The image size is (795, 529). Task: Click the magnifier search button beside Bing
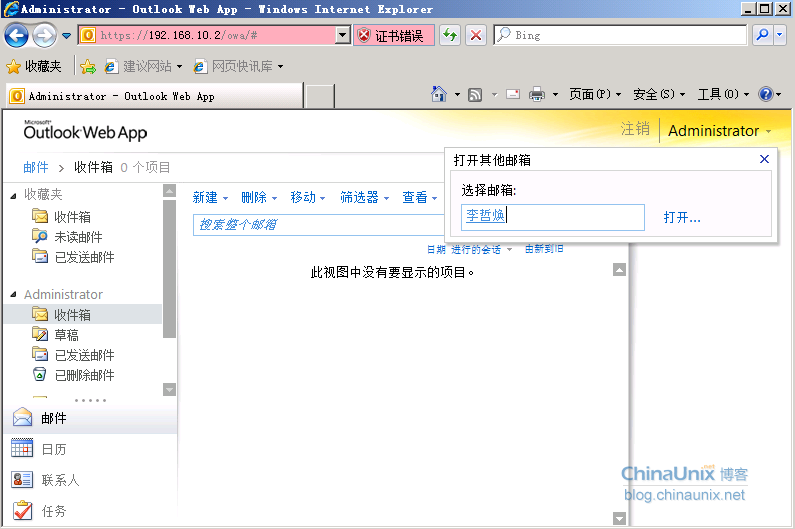pyautogui.click(x=762, y=35)
